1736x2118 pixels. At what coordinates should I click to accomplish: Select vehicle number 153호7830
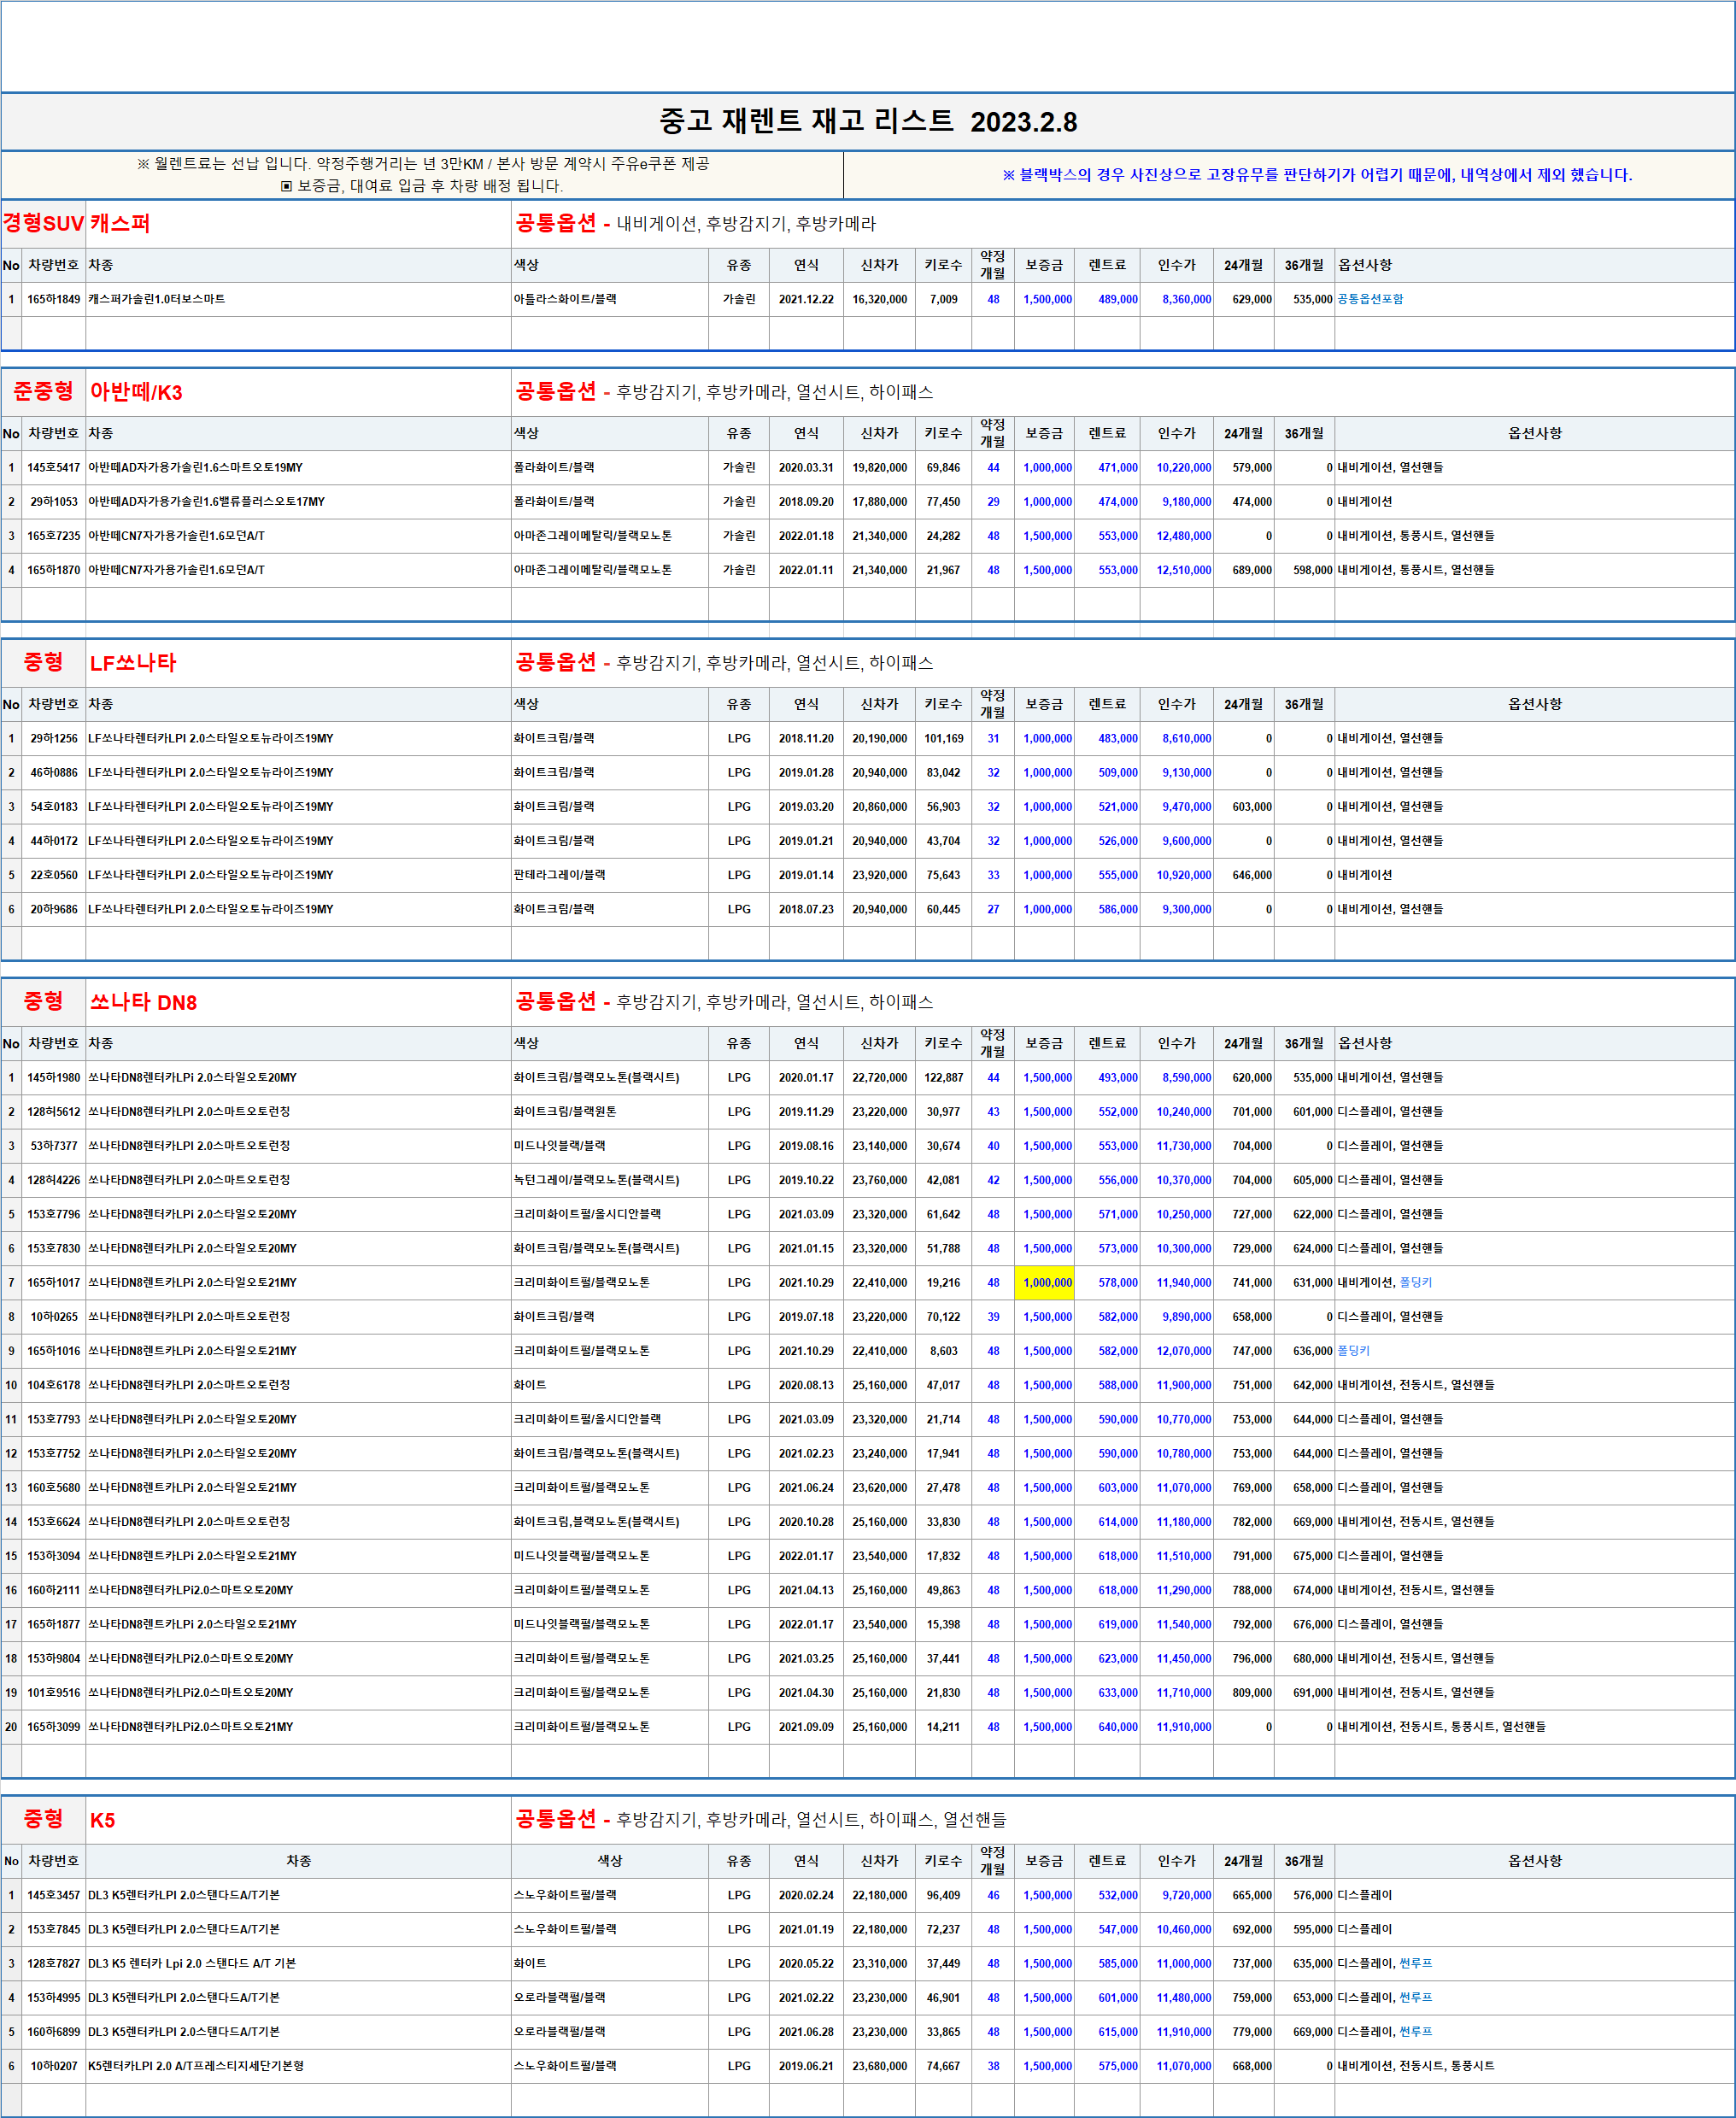click(53, 1248)
